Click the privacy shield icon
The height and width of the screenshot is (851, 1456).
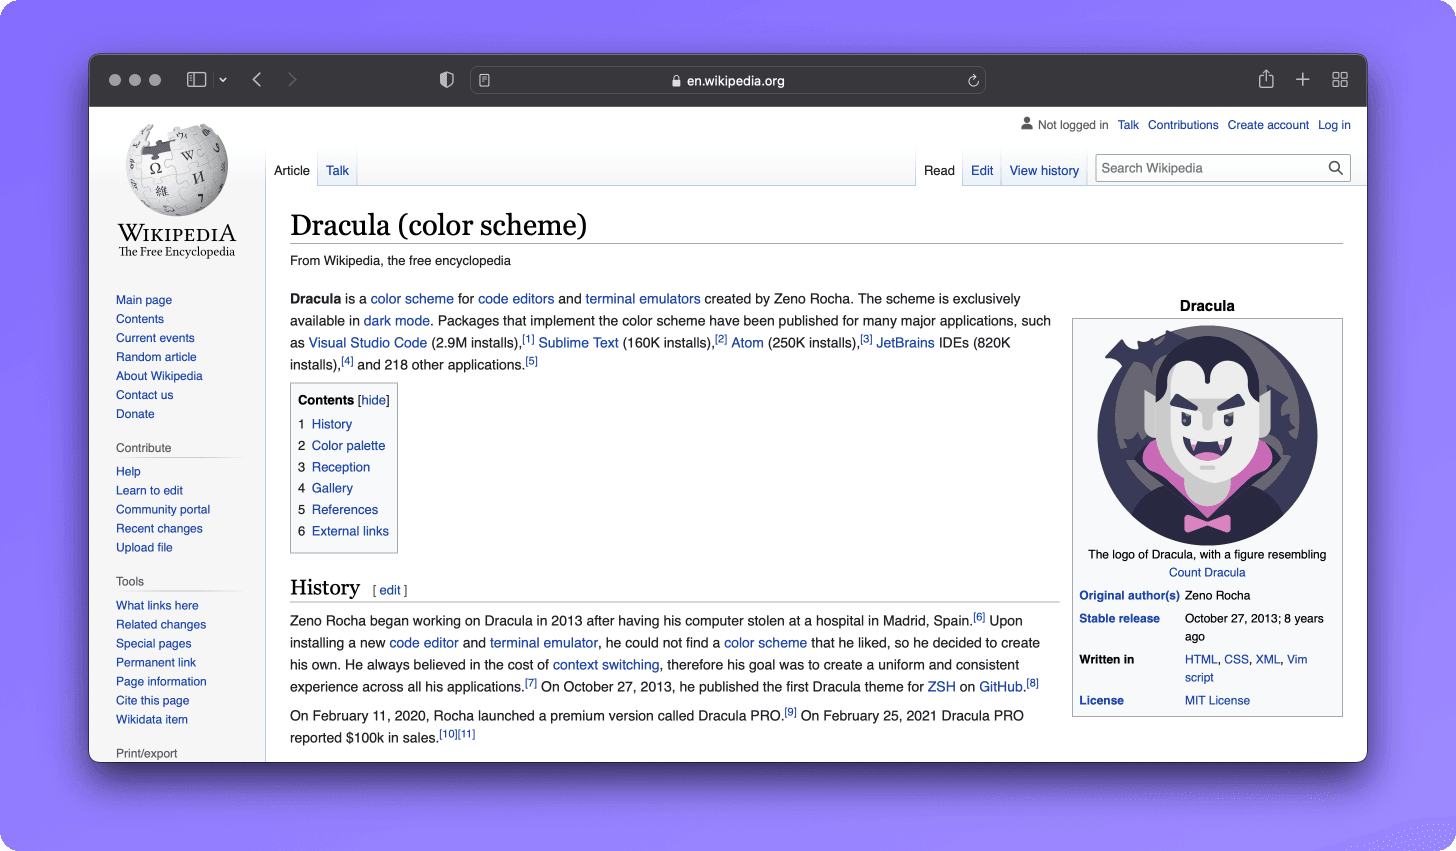pyautogui.click(x=446, y=78)
